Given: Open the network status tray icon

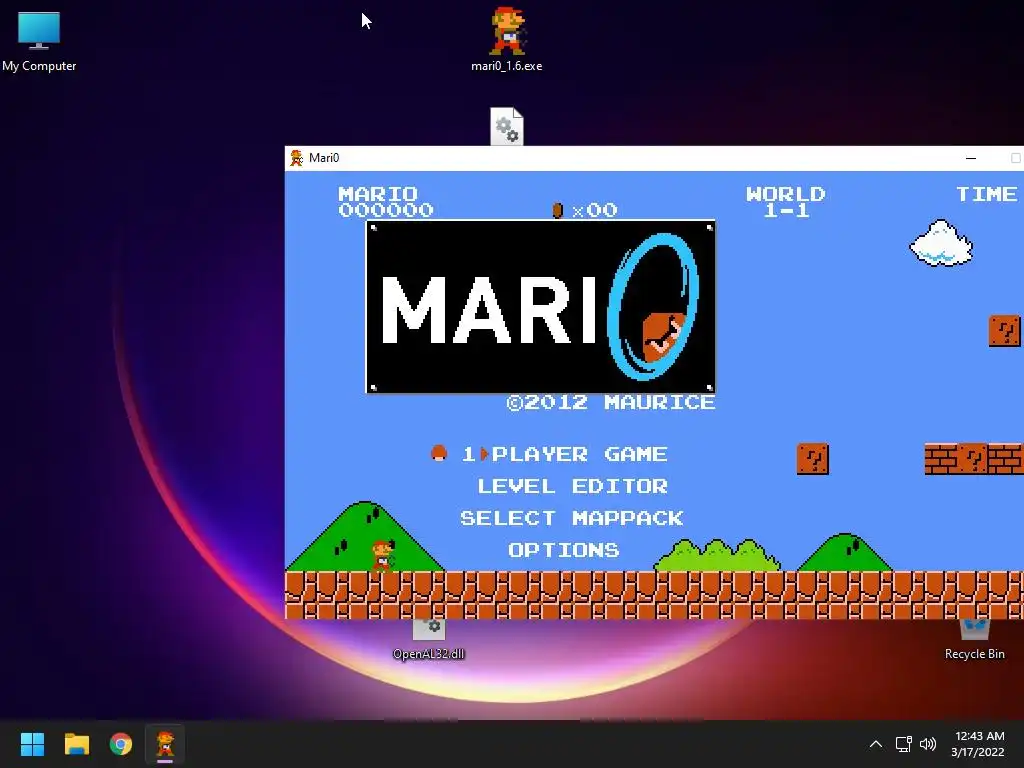Looking at the screenshot, I should [x=903, y=744].
